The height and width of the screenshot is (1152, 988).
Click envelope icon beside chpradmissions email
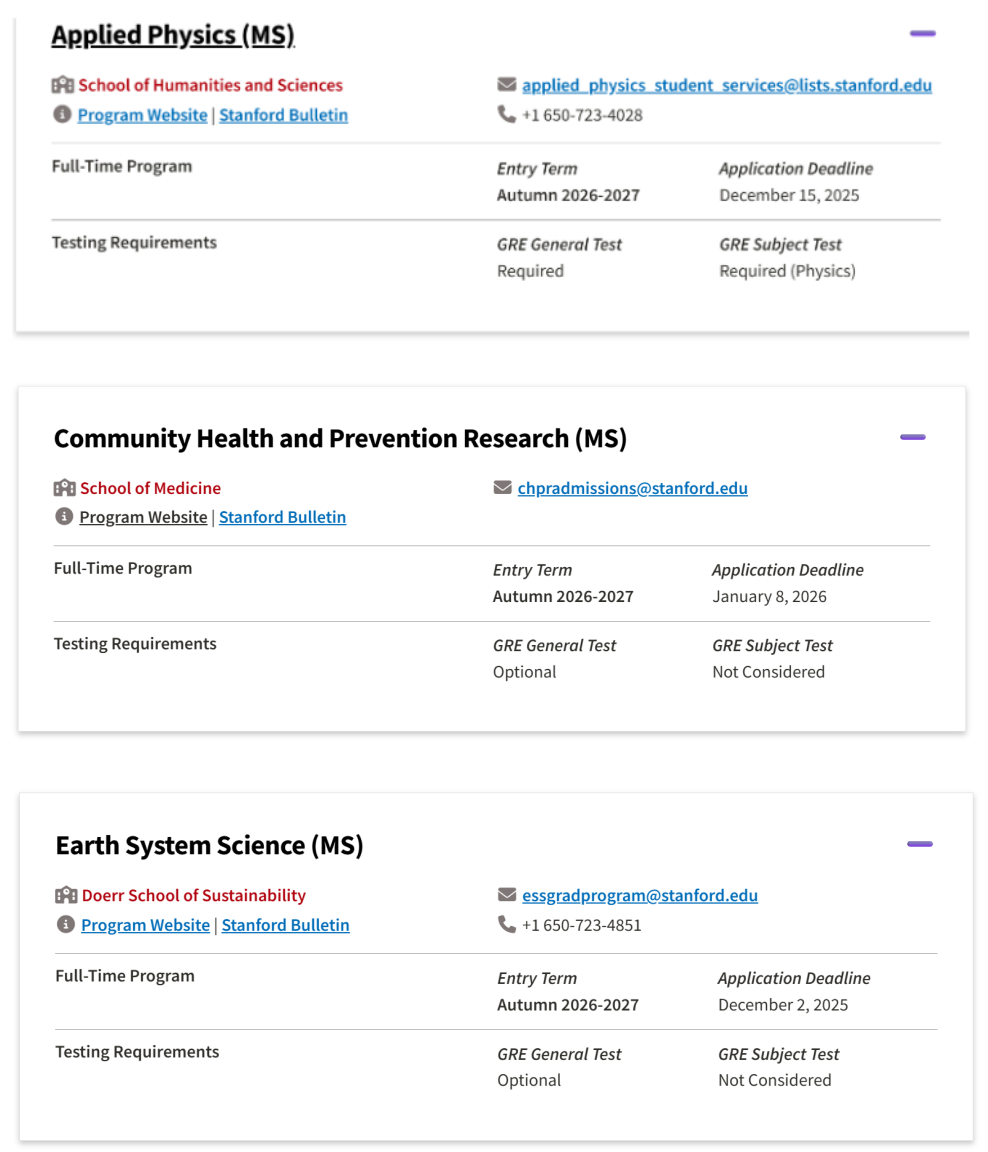pyautogui.click(x=502, y=488)
